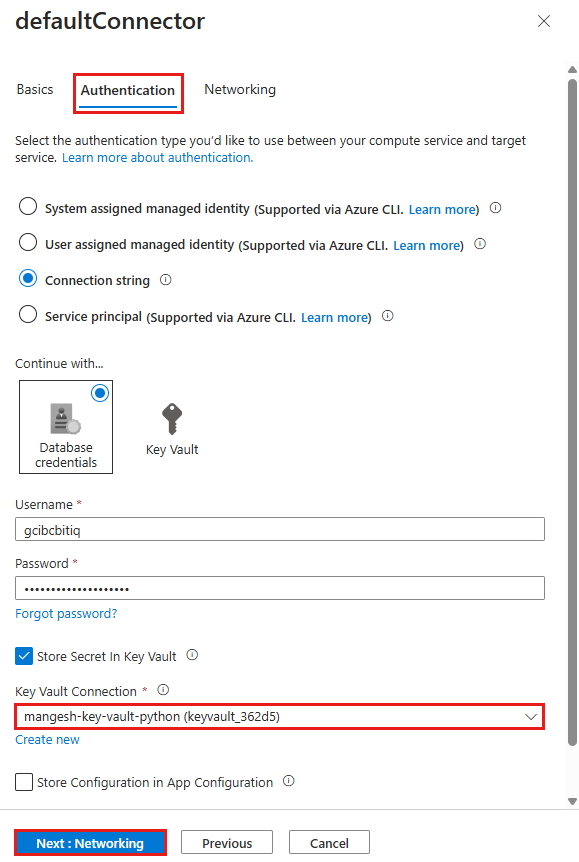
Task: Click info icon beside Key Vault Connection label
Action: [x=163, y=689]
